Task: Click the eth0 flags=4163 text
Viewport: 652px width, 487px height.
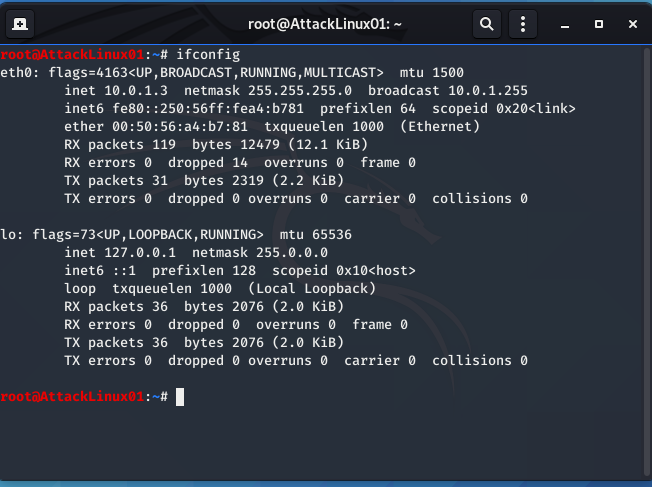Action: click(88, 72)
